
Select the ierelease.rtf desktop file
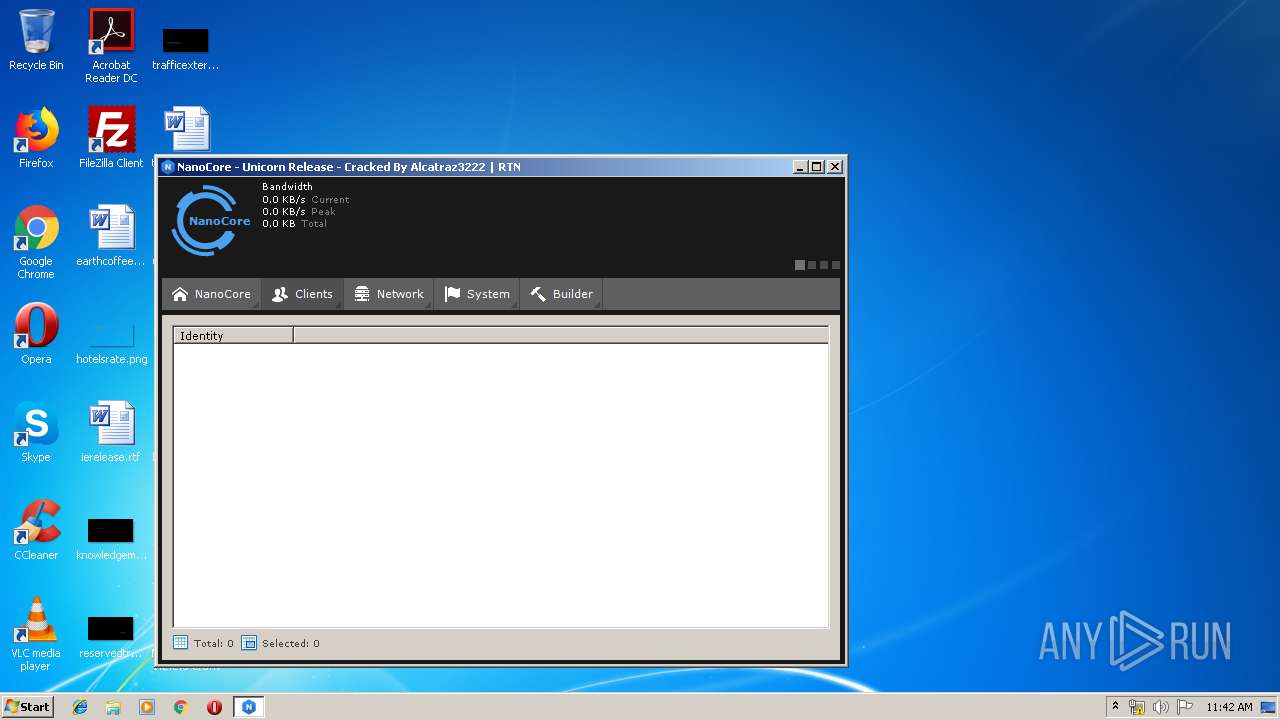point(111,432)
